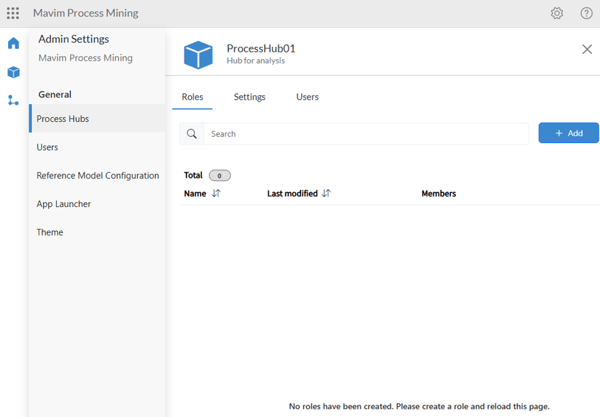600x417 pixels.
Task: Open Process Hubs in Admin Settings
Action: 63,119
